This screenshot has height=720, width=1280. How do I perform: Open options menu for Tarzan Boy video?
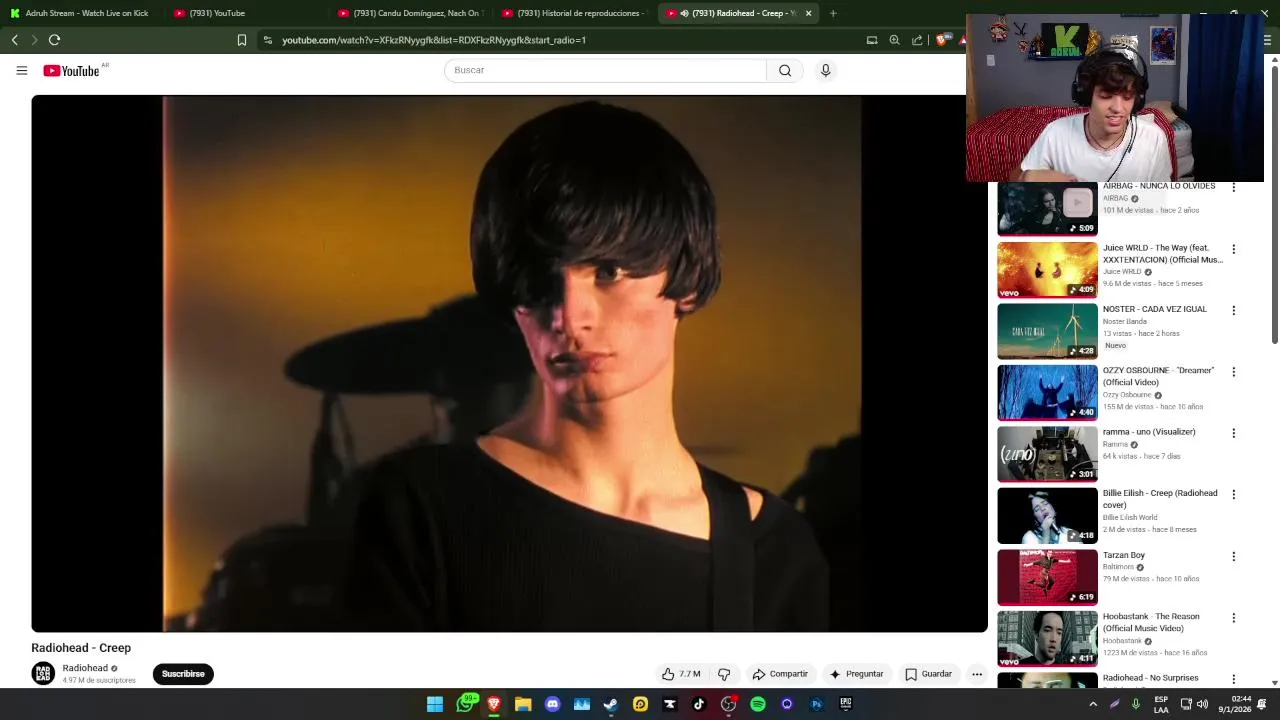point(1233,556)
